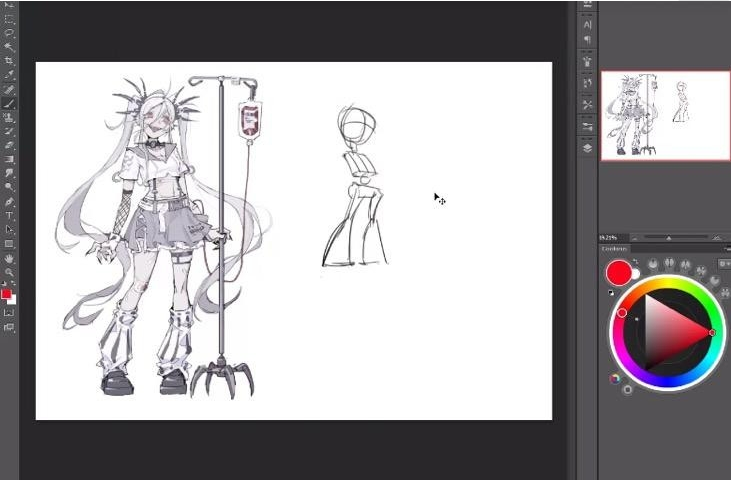Toggle Quick Mask mode

point(10,312)
